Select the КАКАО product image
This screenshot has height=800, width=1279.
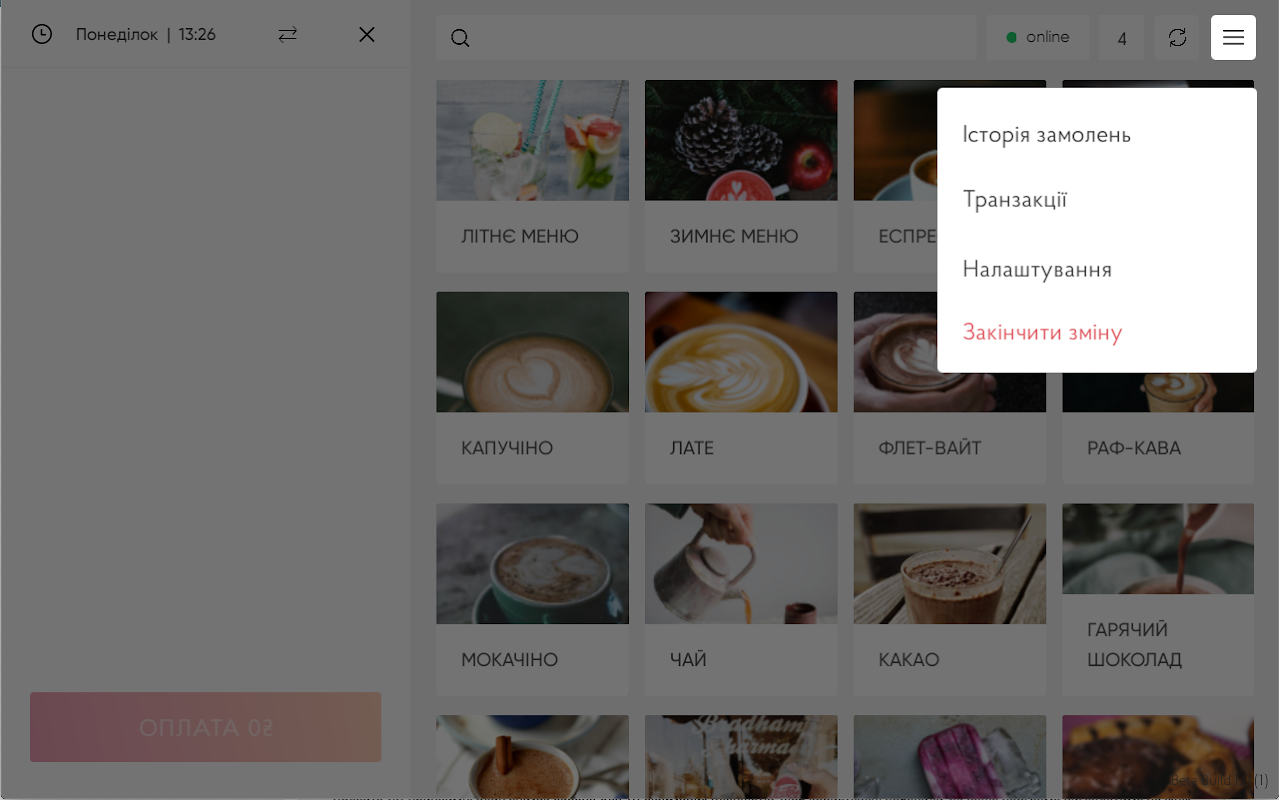tap(949, 564)
